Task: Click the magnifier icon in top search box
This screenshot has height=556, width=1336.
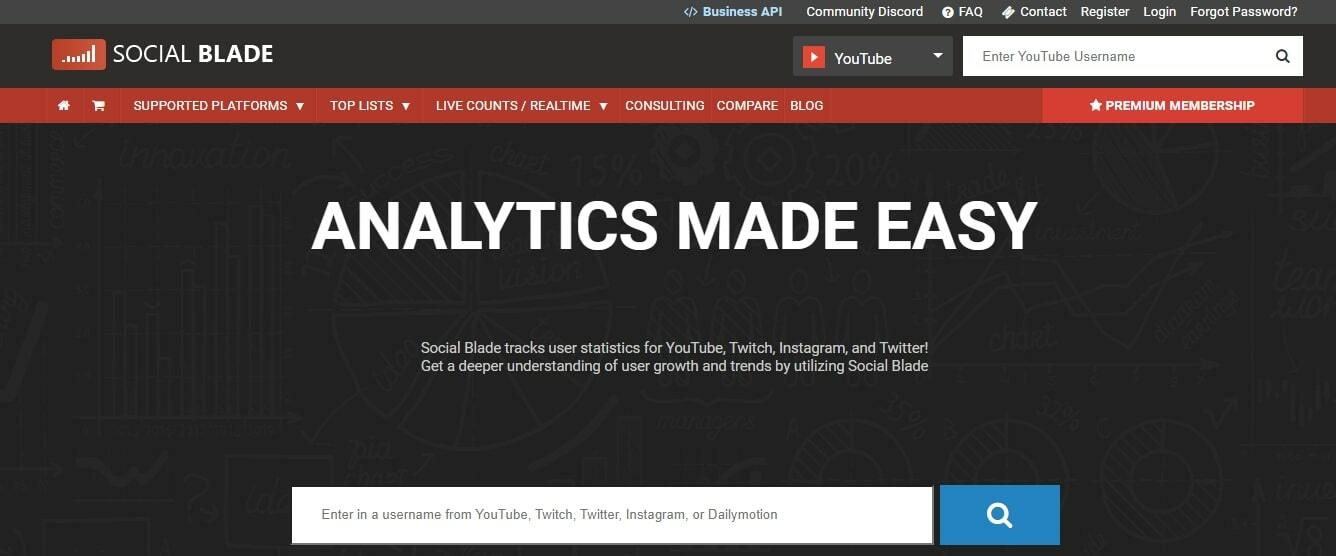Action: (1283, 56)
